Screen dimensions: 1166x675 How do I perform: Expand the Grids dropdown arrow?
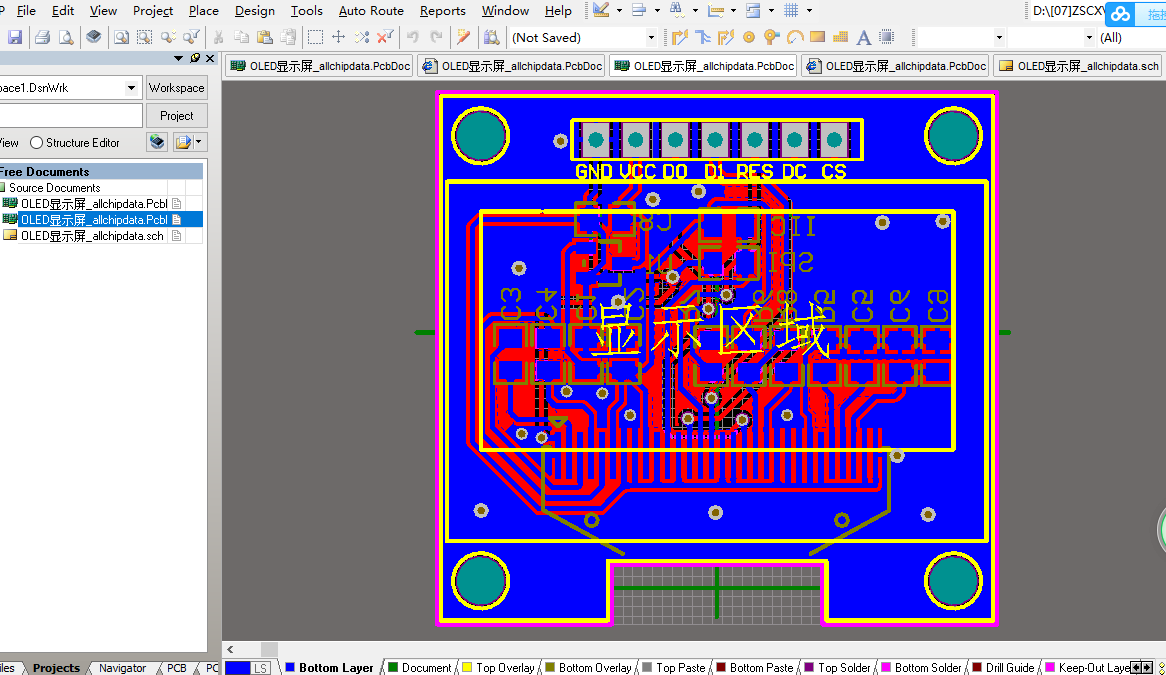click(x=809, y=10)
